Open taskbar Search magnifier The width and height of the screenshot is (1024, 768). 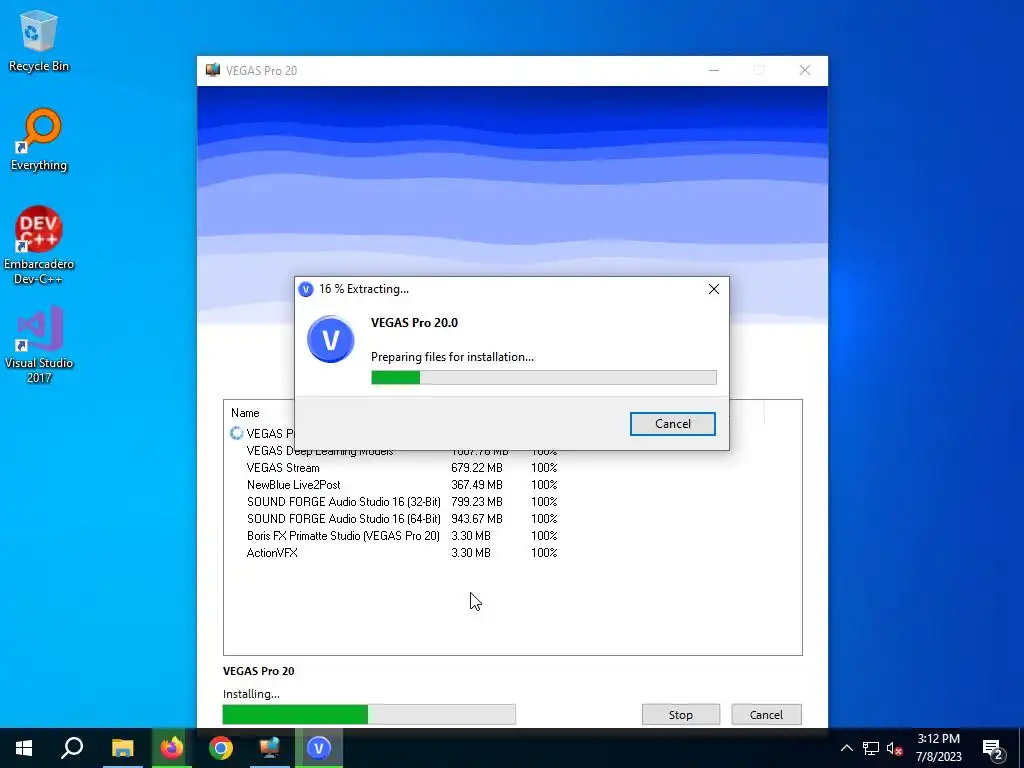[x=72, y=748]
